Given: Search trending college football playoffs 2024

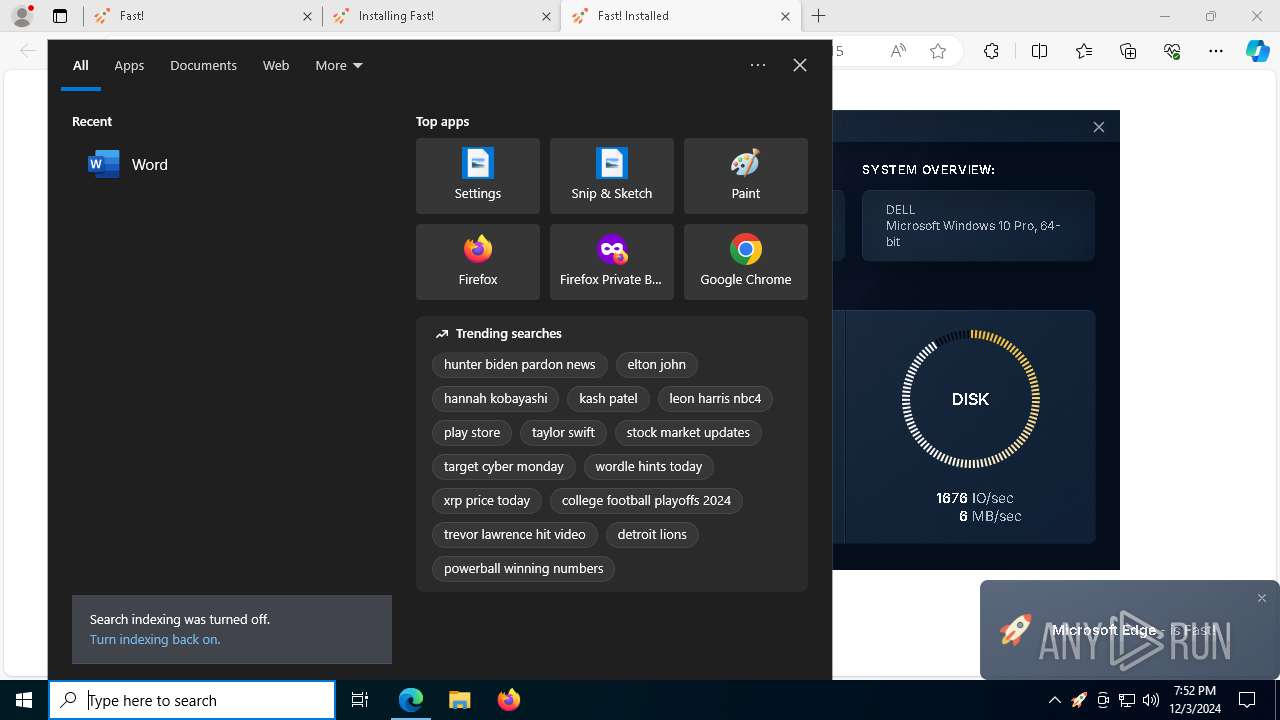Looking at the screenshot, I should click(x=646, y=501).
